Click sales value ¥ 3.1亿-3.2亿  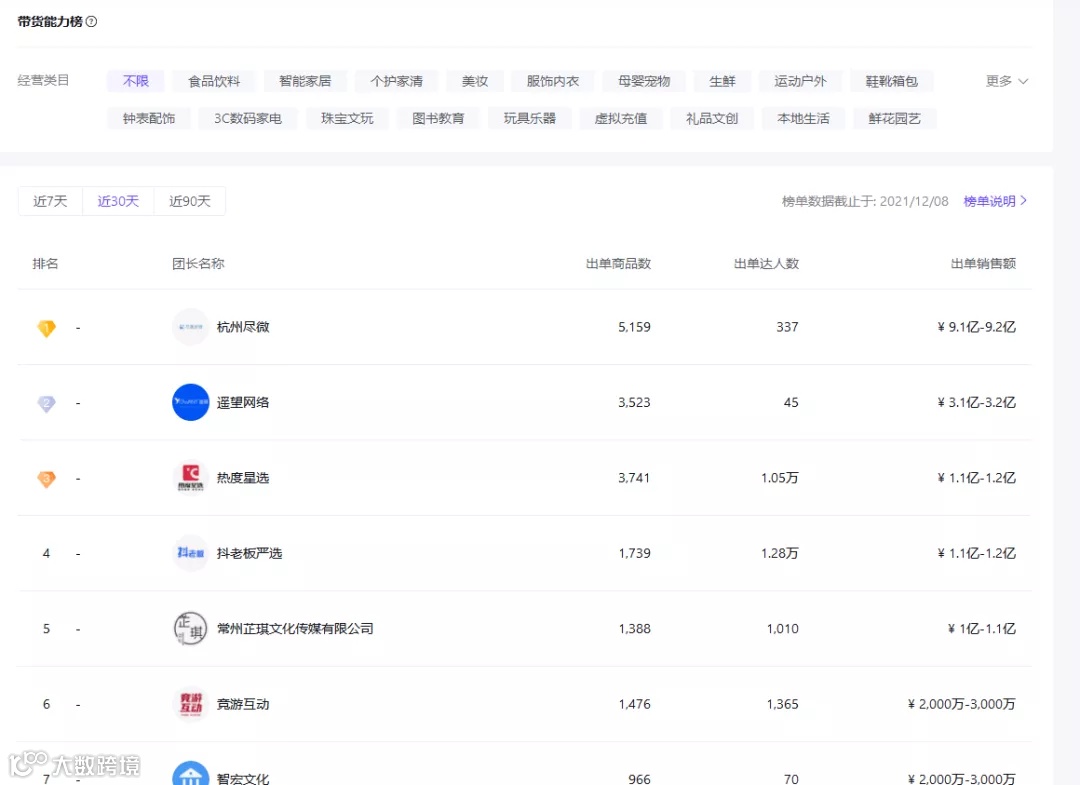point(977,402)
